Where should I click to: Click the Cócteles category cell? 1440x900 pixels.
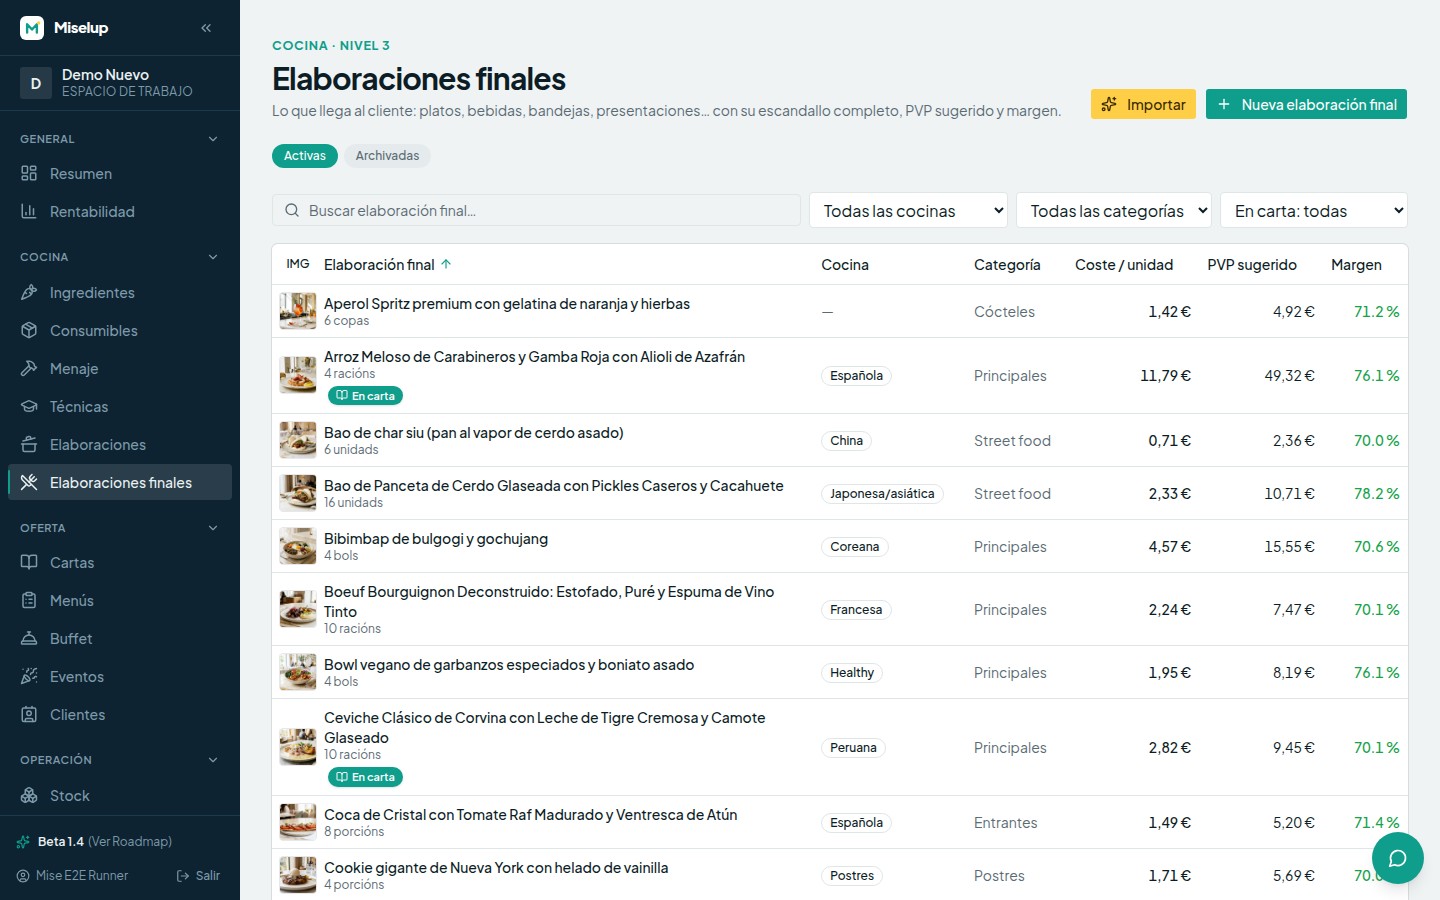1004,311
